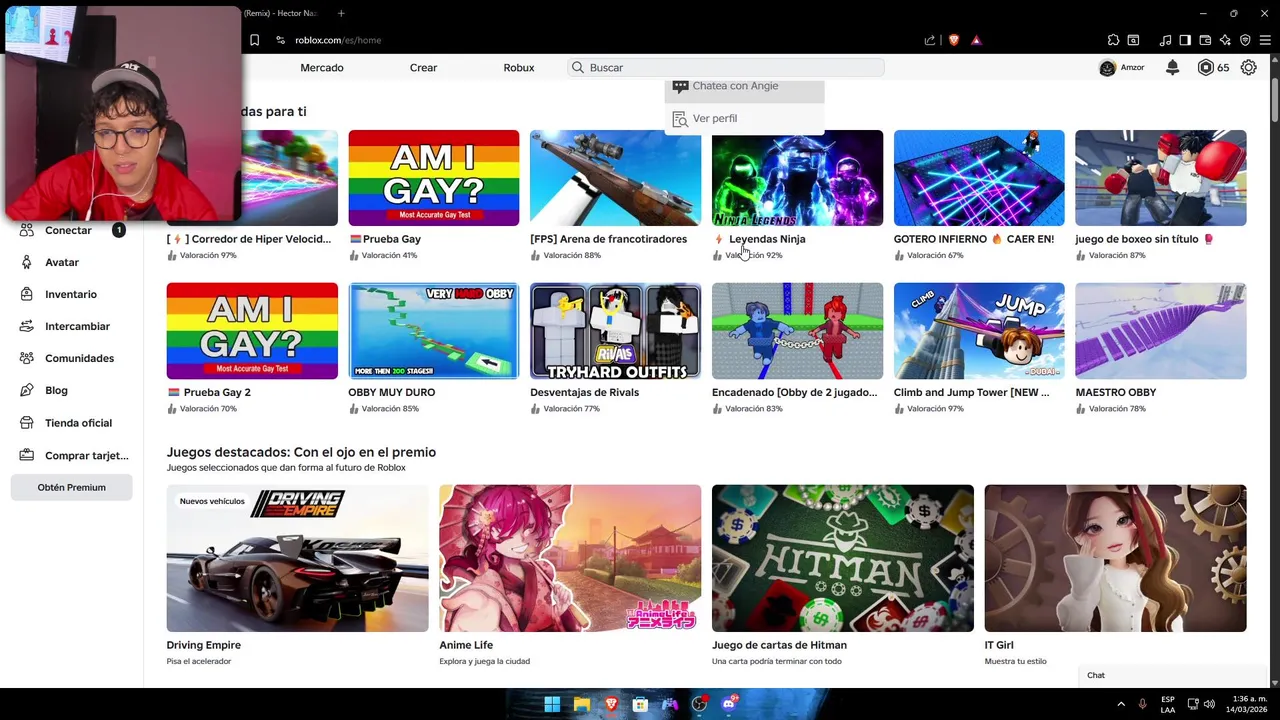Select Ver perfil from the dropdown

[745, 118]
